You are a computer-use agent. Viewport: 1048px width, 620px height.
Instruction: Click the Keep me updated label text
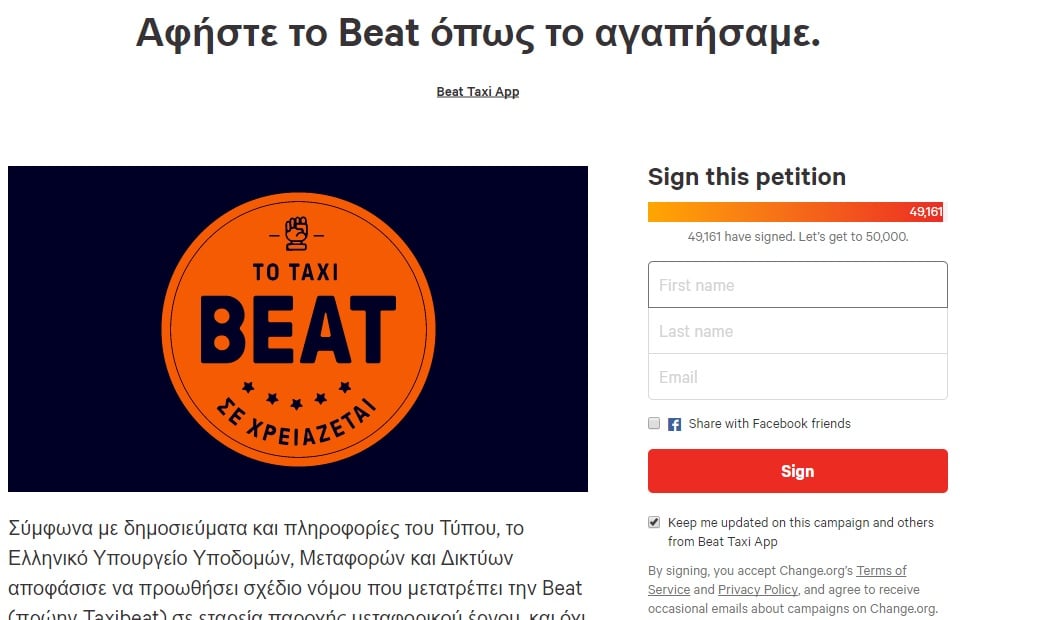coord(801,532)
